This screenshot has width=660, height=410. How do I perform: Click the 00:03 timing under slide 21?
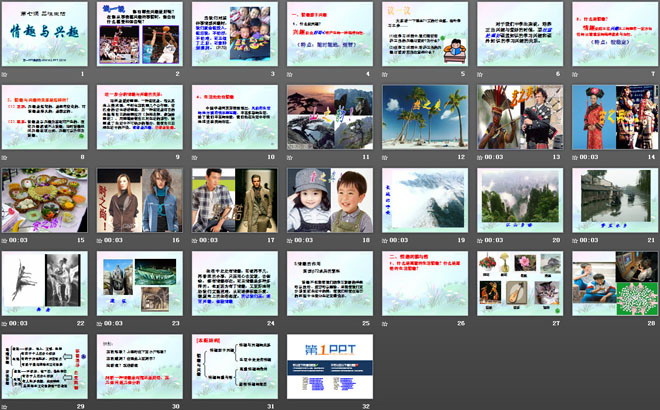(589, 240)
